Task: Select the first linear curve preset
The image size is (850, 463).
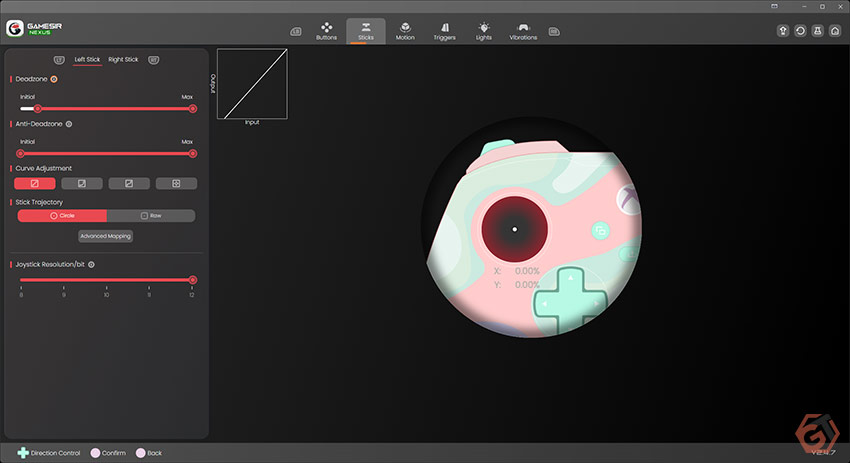Action: [x=35, y=184]
